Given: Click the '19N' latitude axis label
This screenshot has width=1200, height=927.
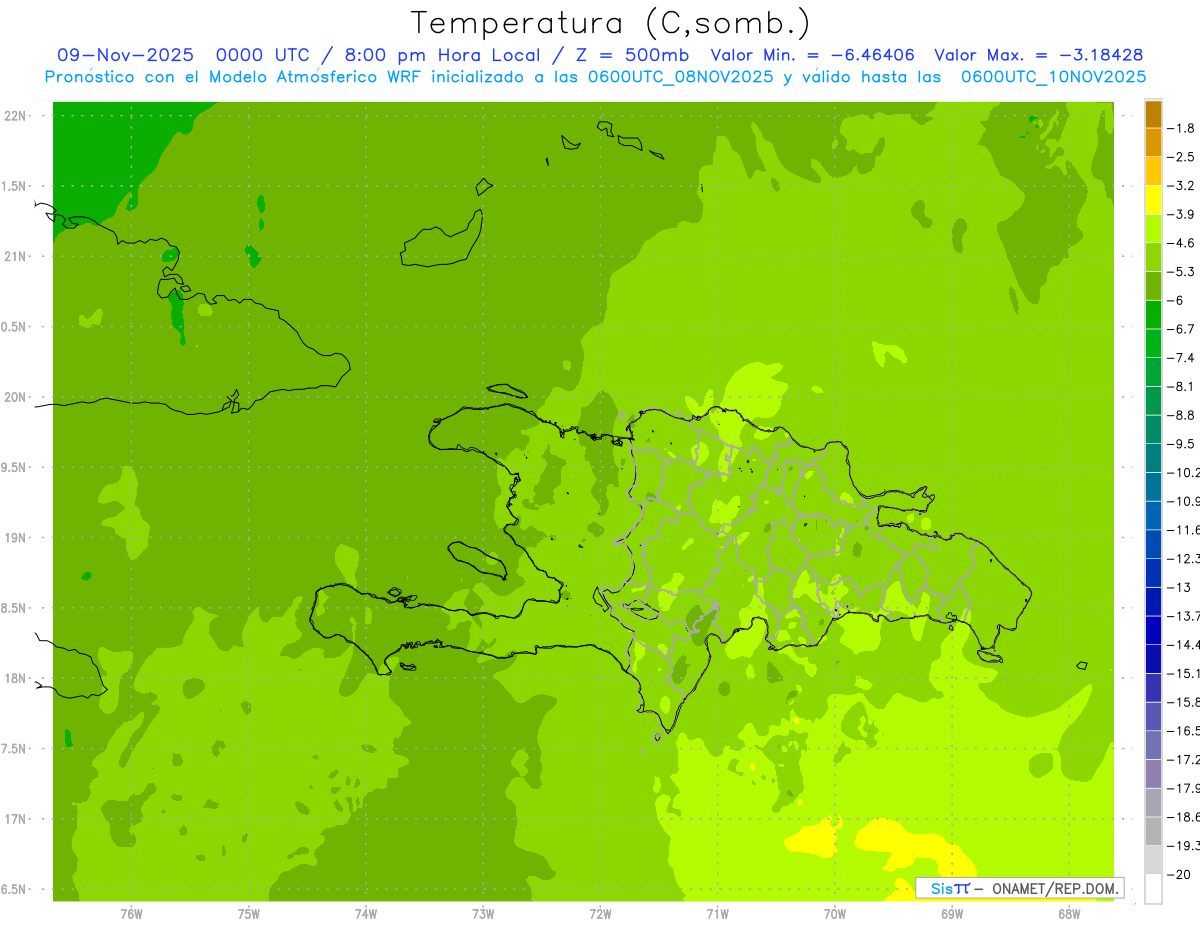Looking at the screenshot, I should click(x=15, y=538).
